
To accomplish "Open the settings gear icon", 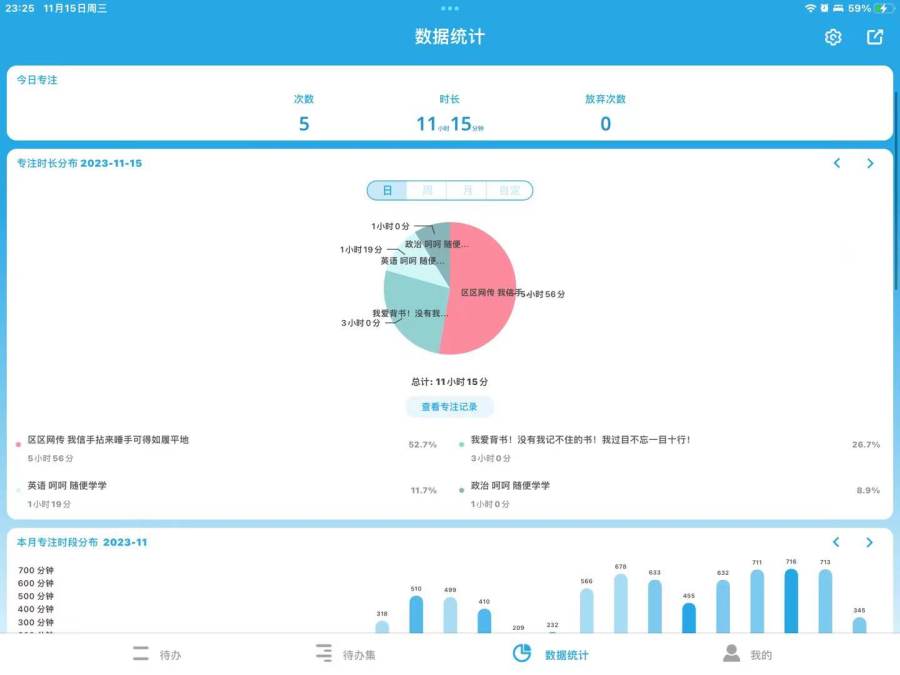I will point(833,37).
